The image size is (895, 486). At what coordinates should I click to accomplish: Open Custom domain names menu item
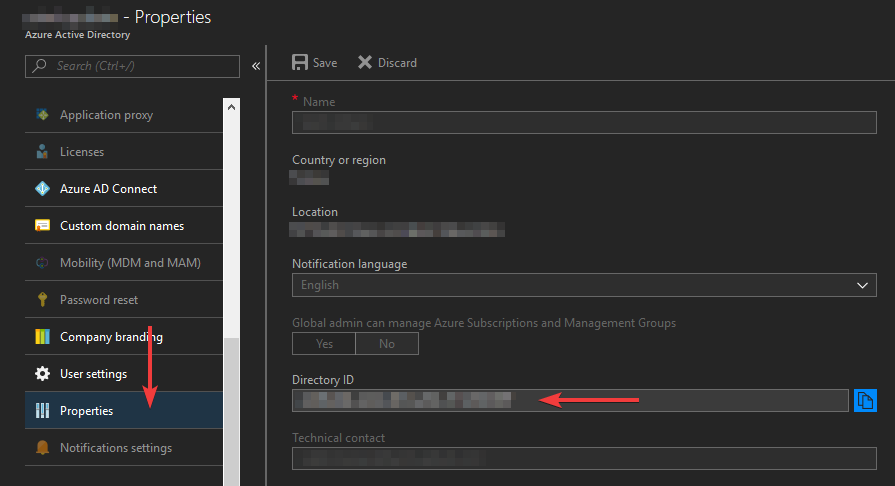(x=124, y=226)
